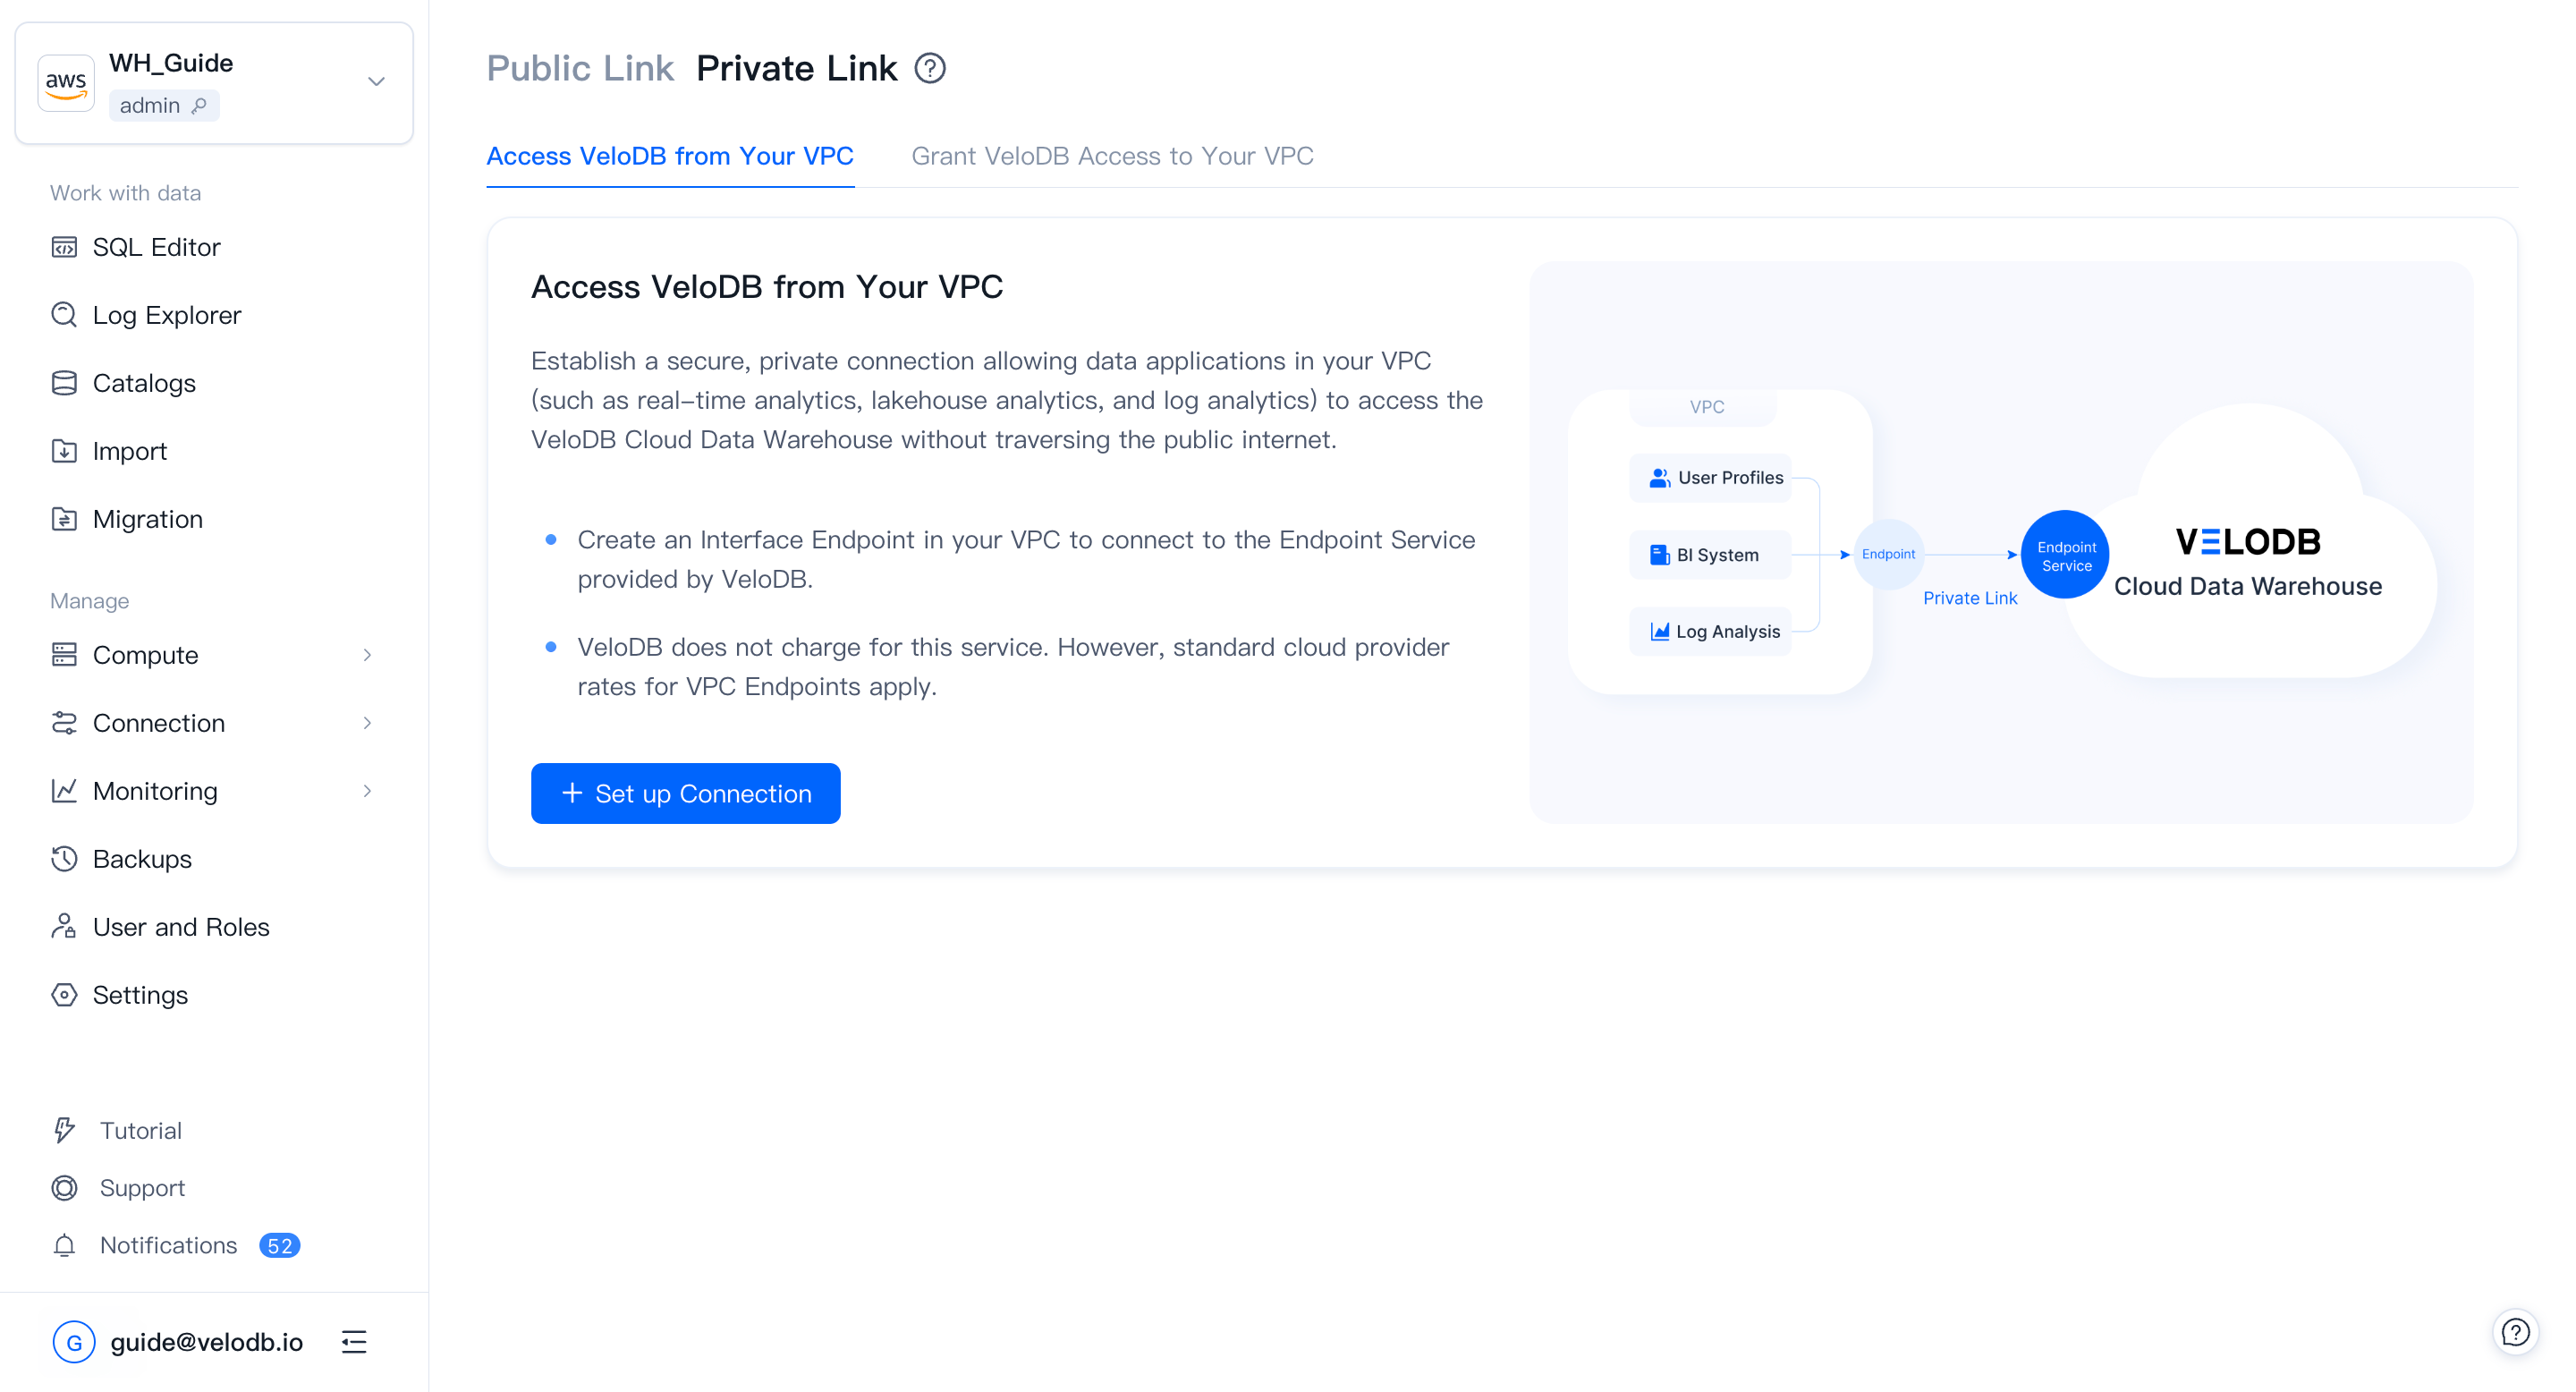Open Log Explorer via its magnifier icon

click(x=64, y=315)
